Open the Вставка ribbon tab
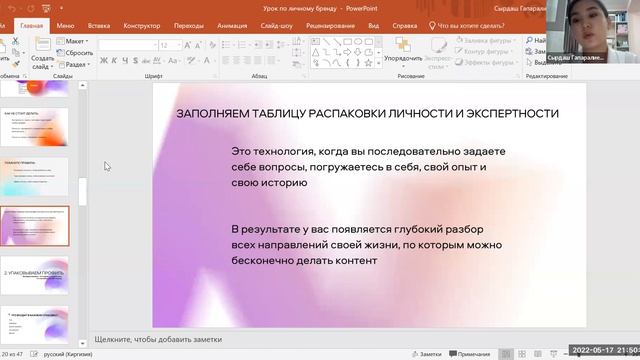 point(99,26)
